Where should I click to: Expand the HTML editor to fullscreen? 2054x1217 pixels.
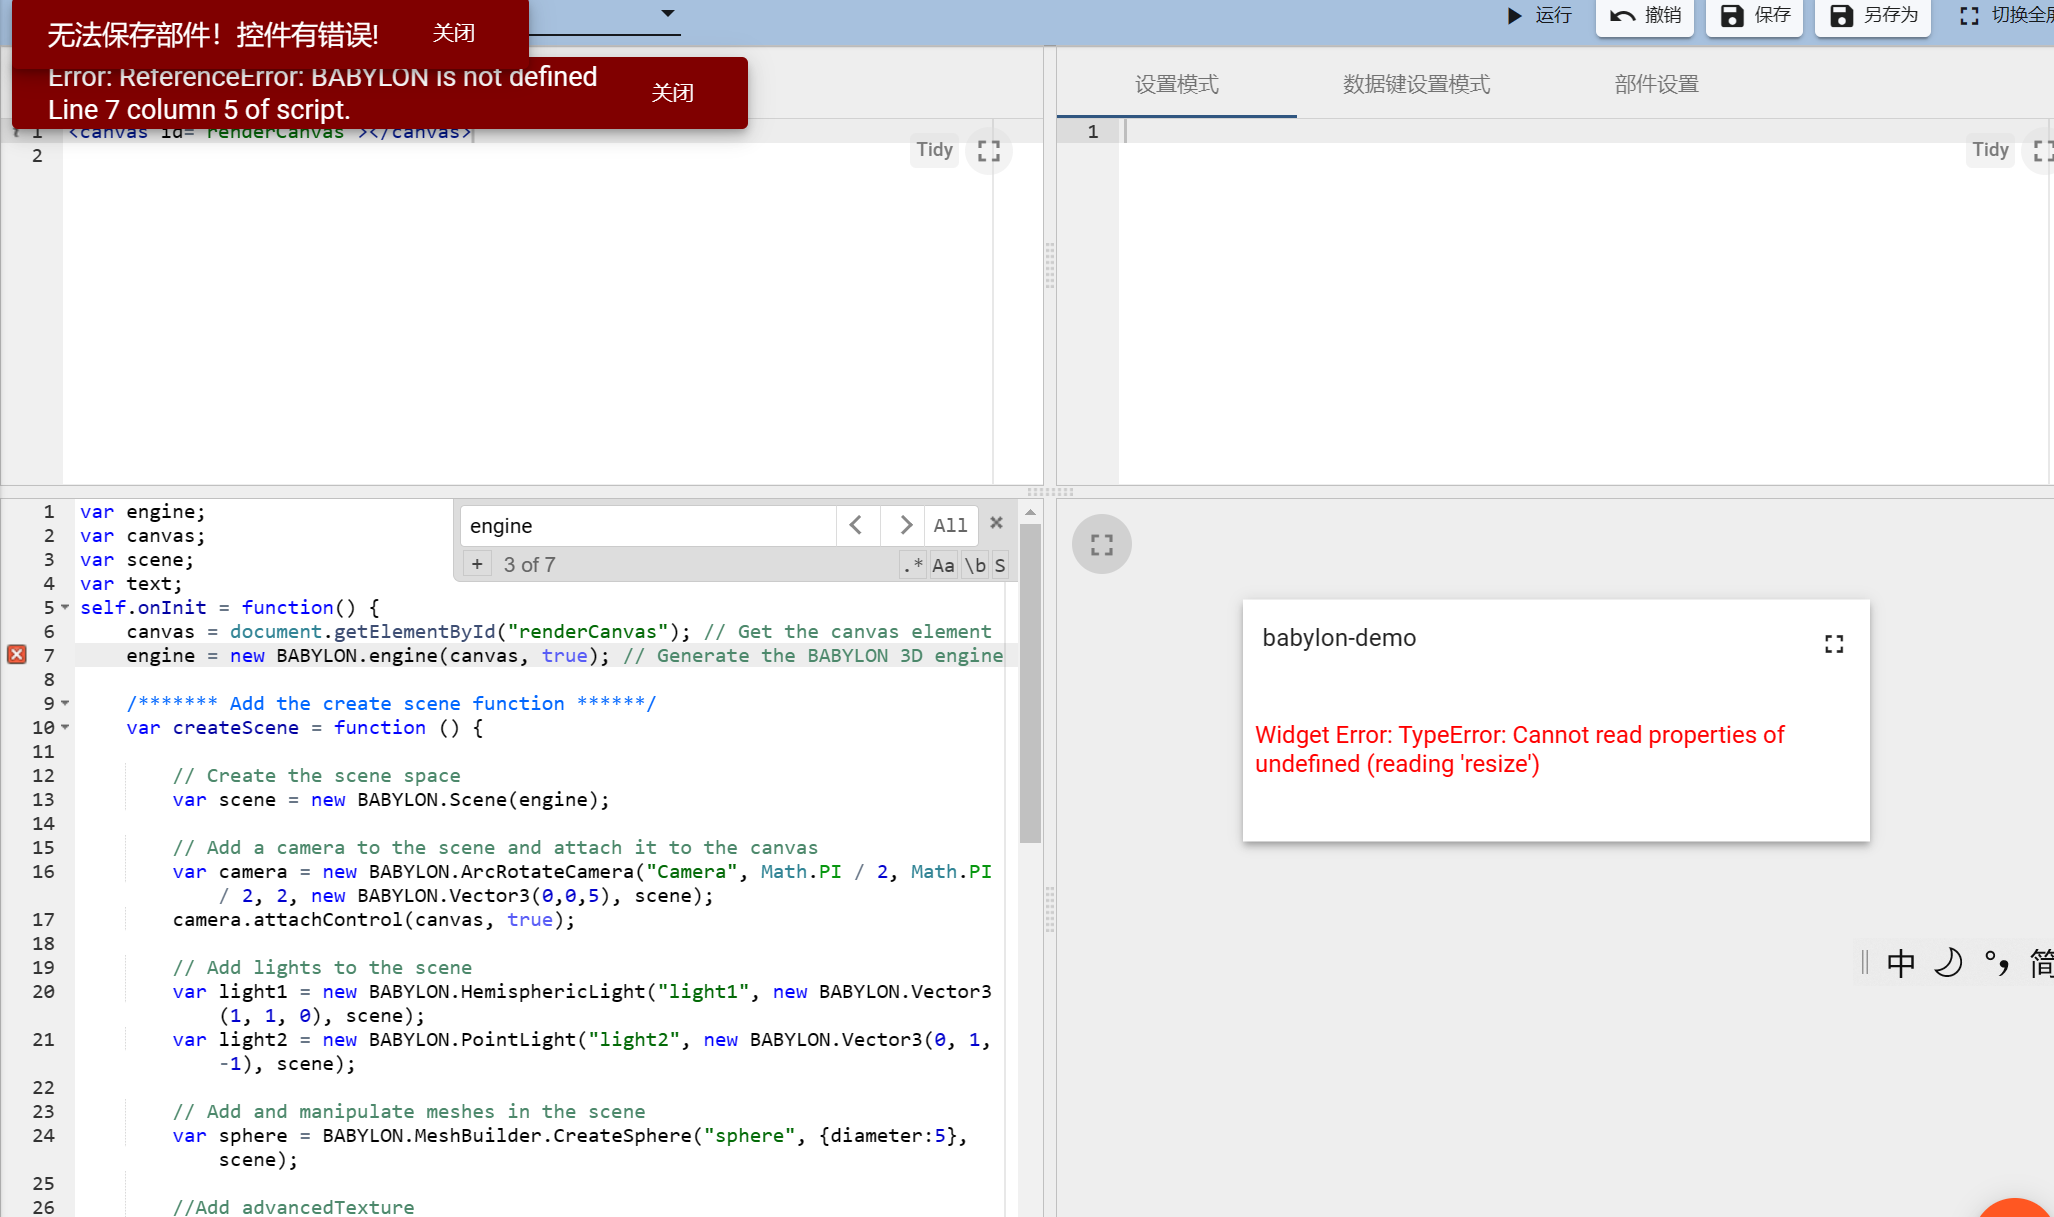[988, 150]
